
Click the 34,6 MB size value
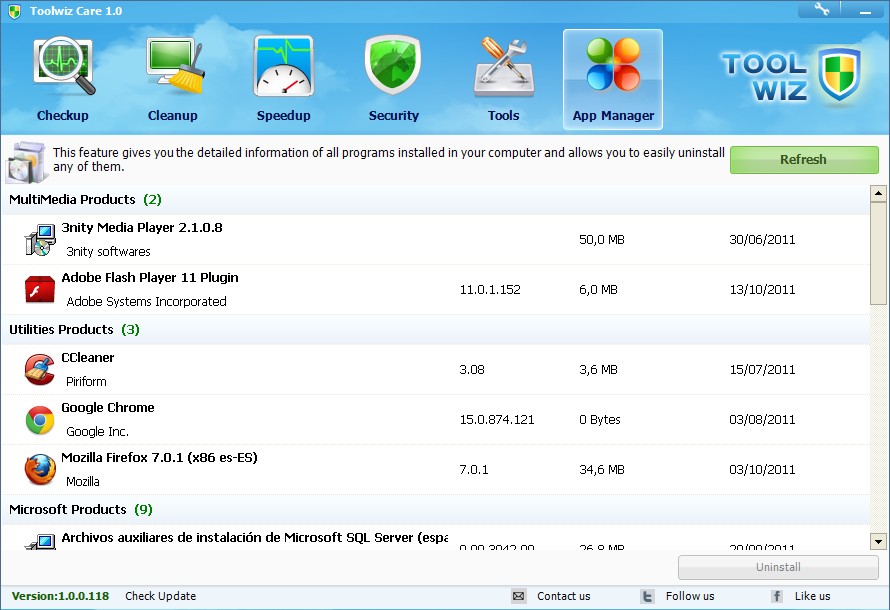point(602,469)
